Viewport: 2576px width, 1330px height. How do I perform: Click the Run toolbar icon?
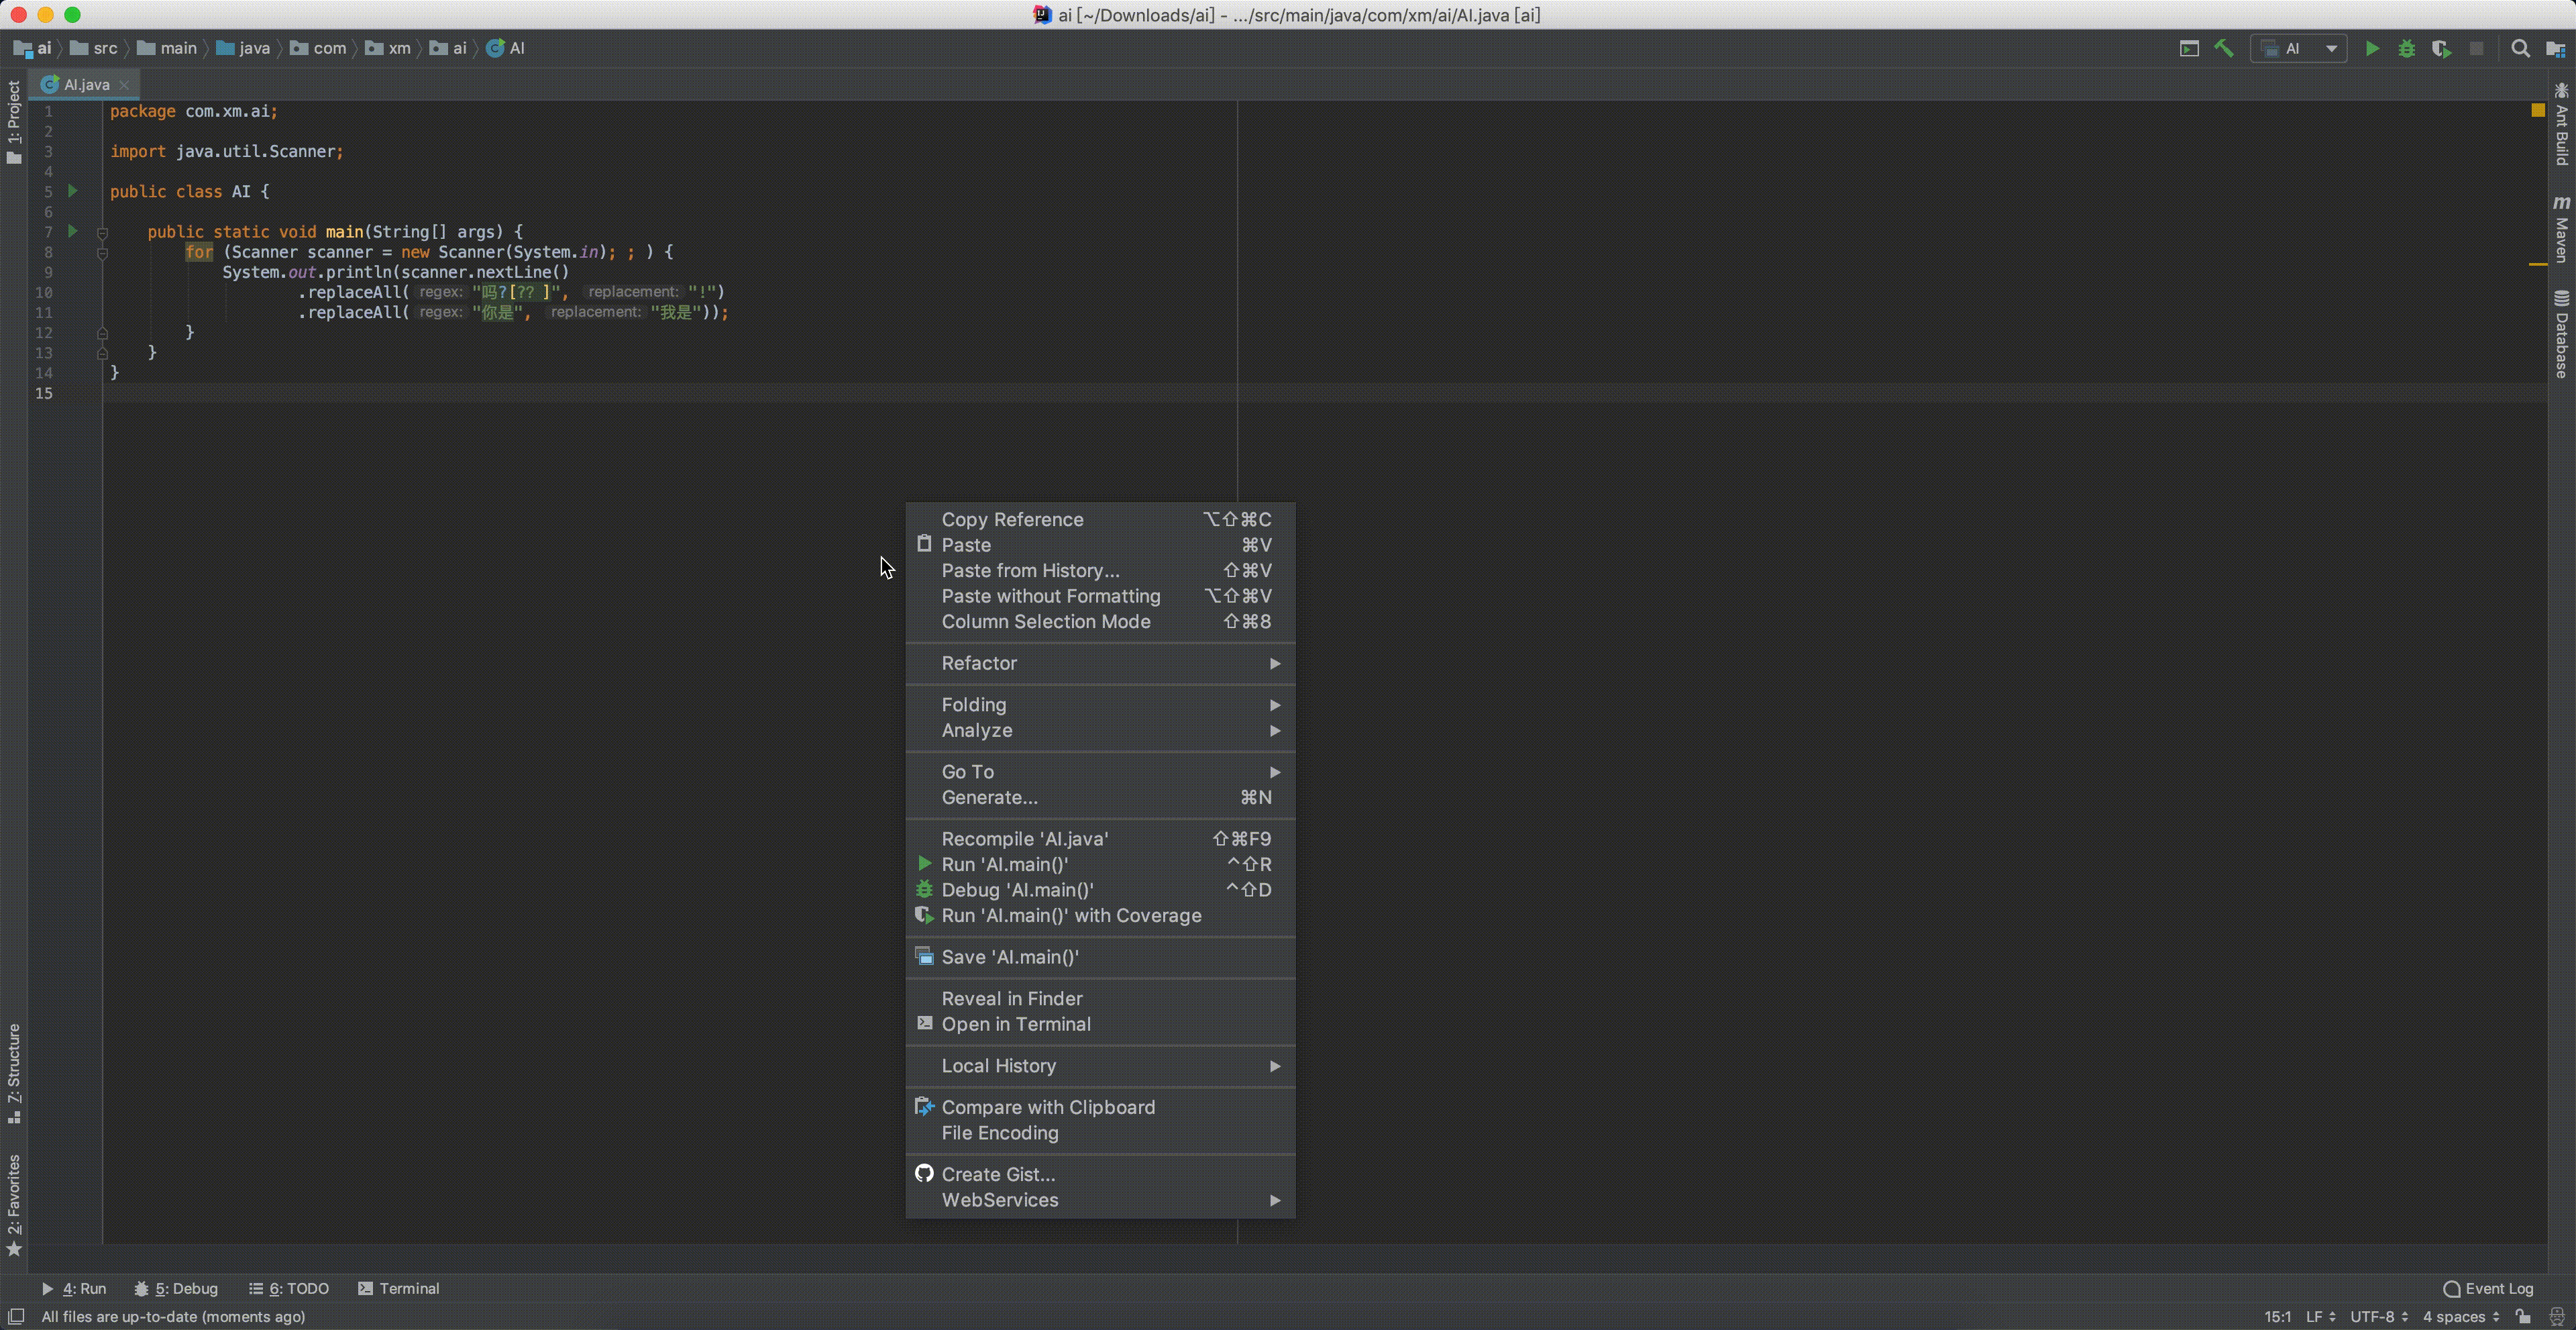tap(2371, 48)
